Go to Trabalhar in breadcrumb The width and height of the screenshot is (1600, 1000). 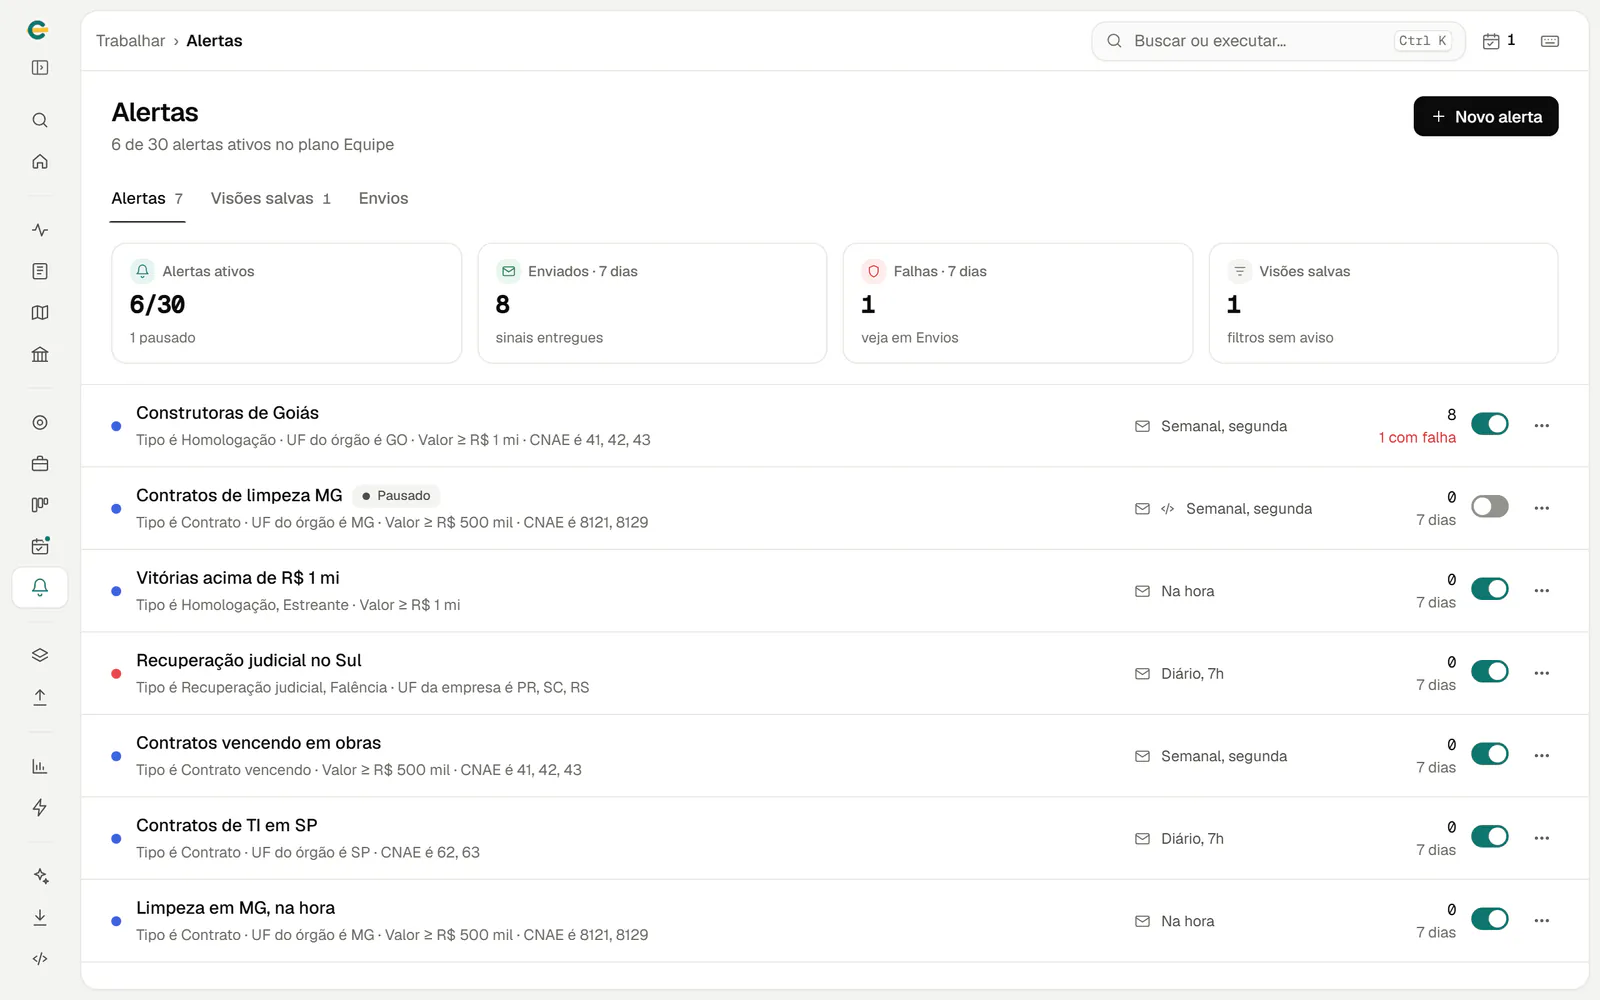130,41
